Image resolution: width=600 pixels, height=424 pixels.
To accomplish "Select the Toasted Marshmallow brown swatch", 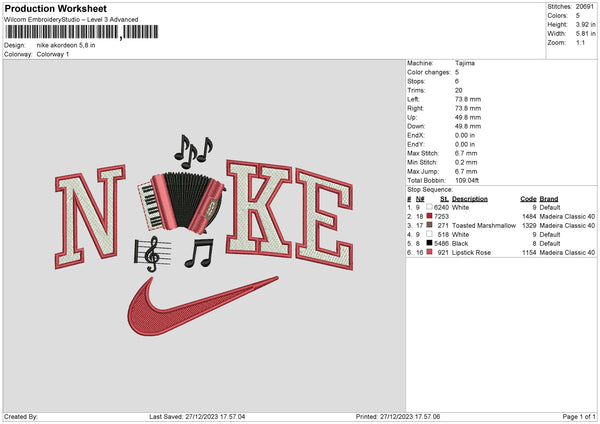I will pyautogui.click(x=429, y=225).
